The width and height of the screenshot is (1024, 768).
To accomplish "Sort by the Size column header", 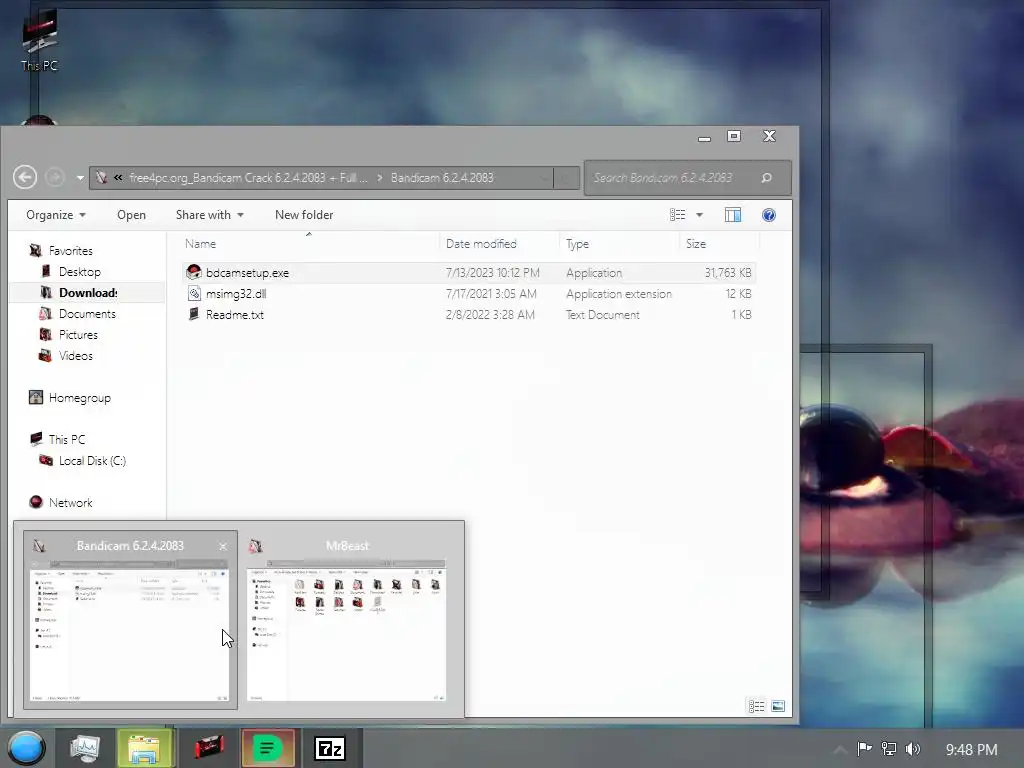I will click(x=696, y=244).
